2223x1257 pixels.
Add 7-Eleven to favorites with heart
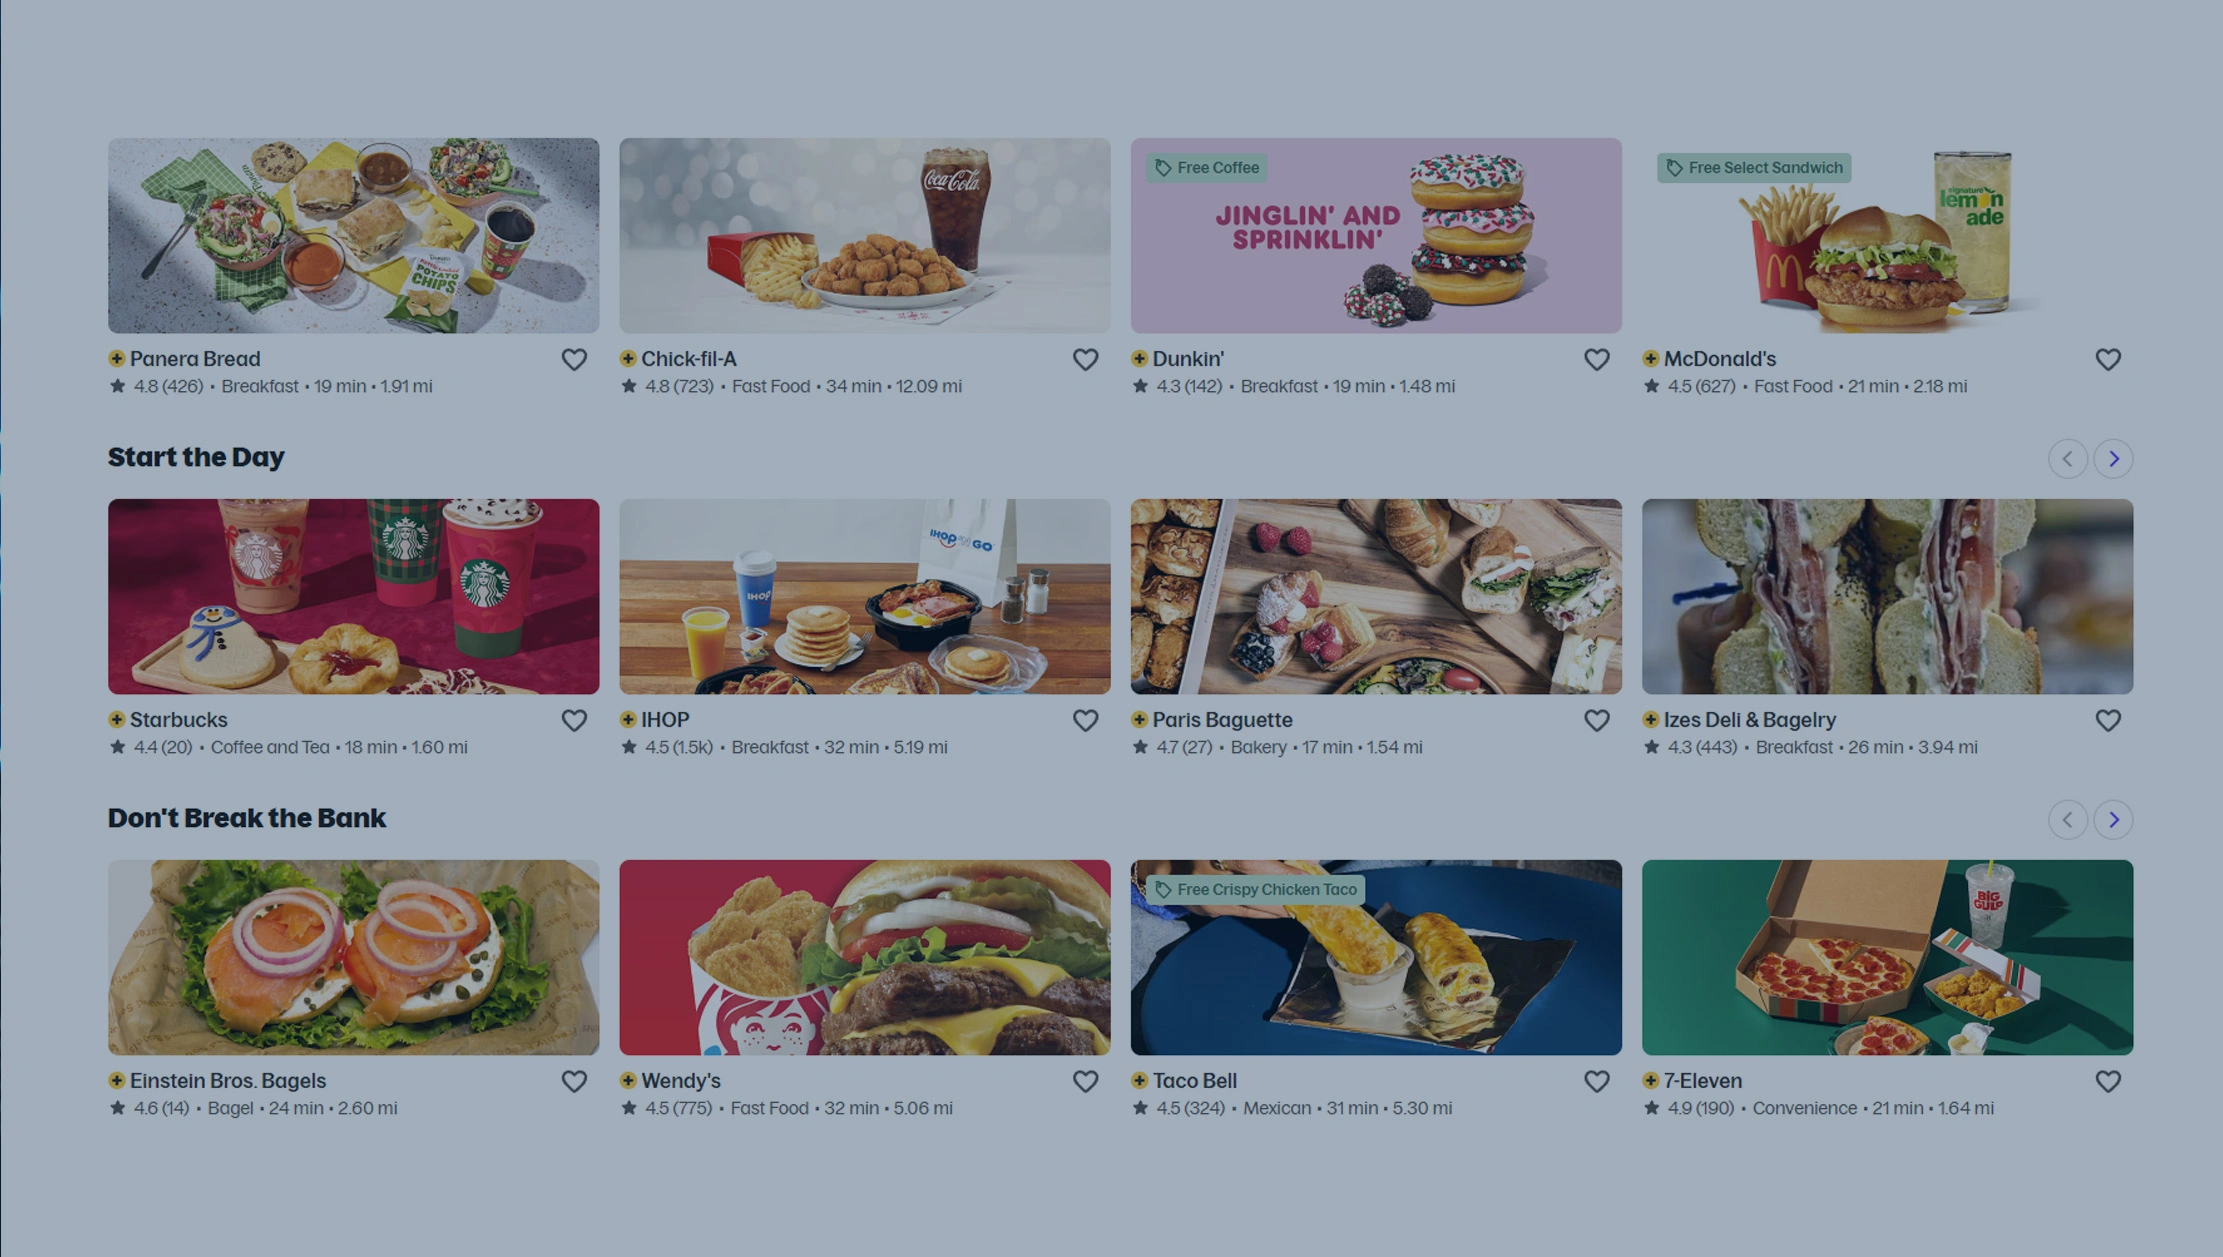click(2108, 1081)
